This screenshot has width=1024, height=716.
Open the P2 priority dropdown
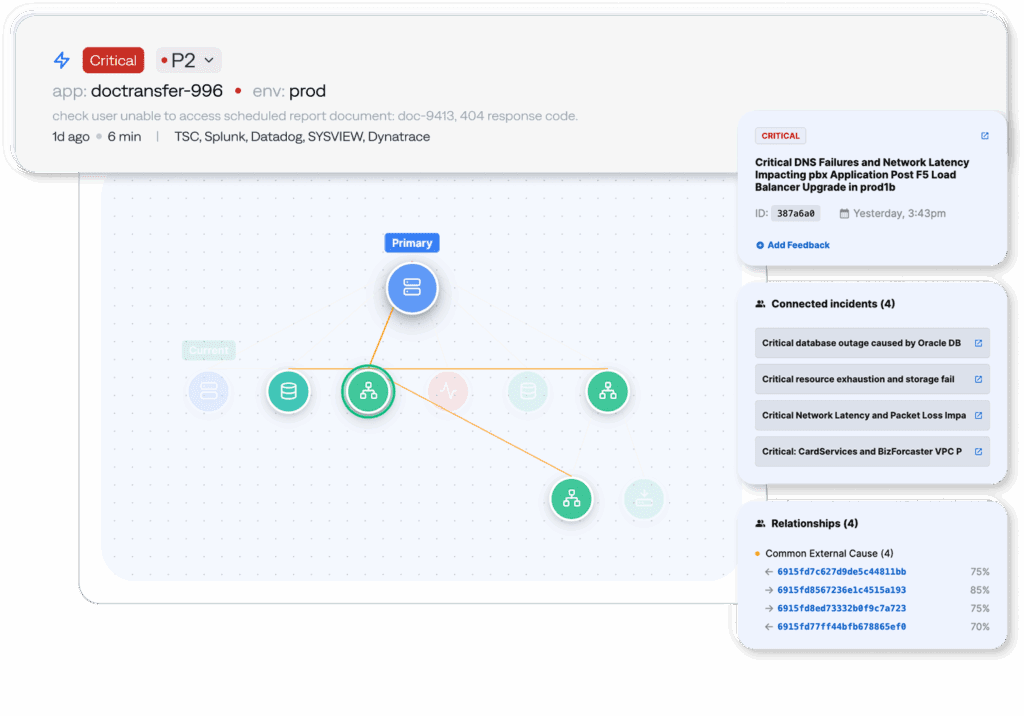point(188,60)
